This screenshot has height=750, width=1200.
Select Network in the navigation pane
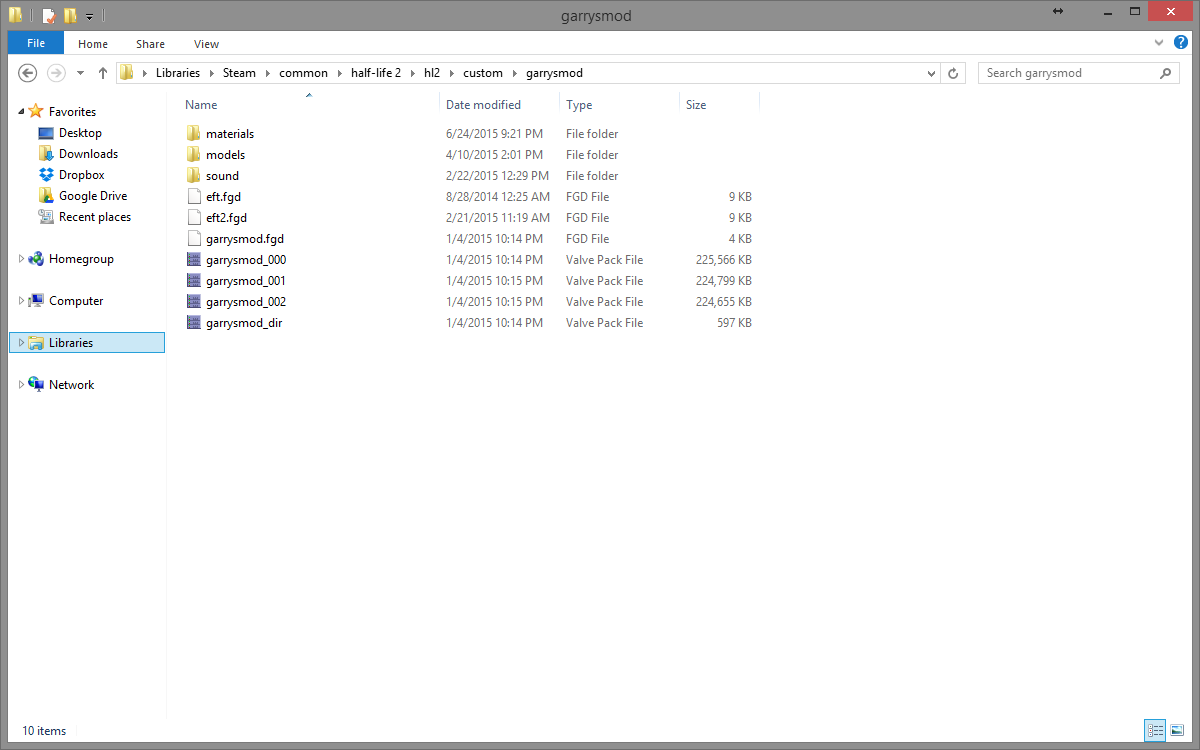pyautogui.click(x=71, y=385)
